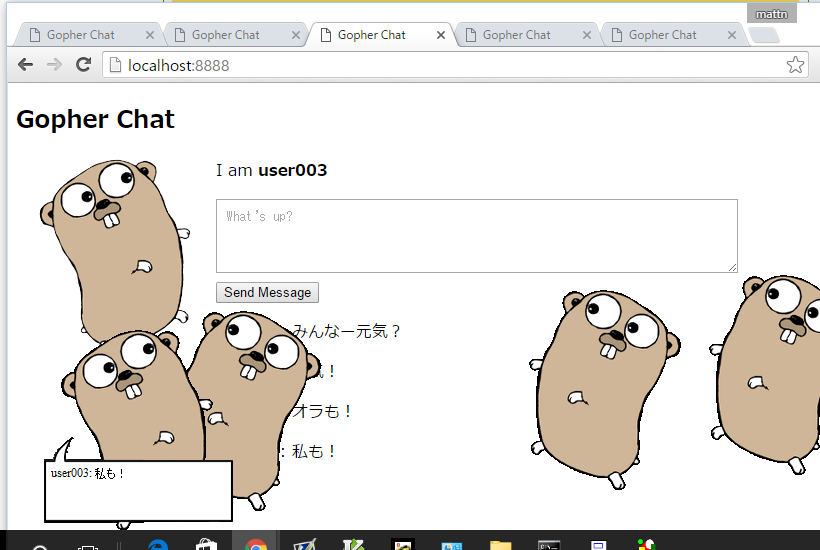This screenshot has height=550, width=820.
Task: Close the active Gopher Chat tab
Action: pos(441,35)
